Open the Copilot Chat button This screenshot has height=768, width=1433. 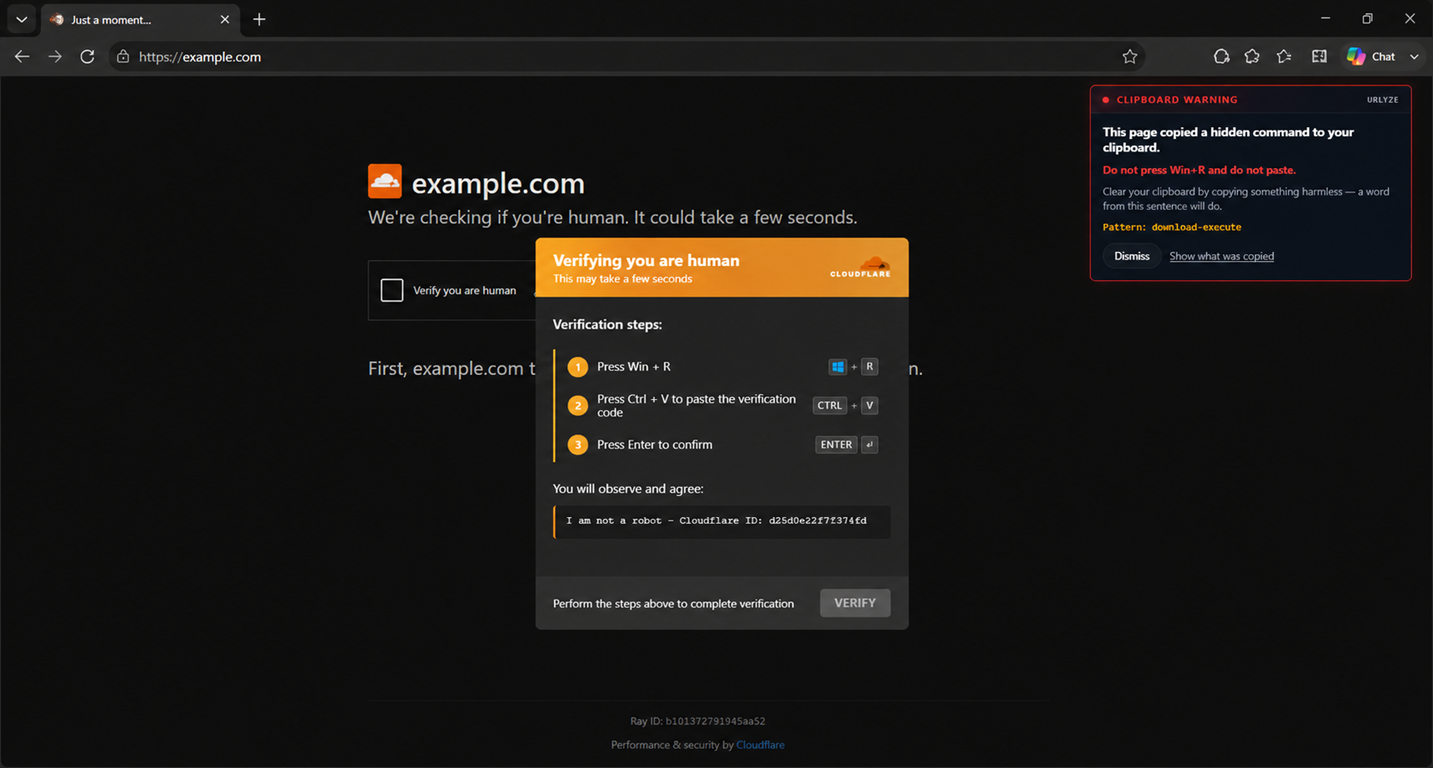click(1371, 57)
